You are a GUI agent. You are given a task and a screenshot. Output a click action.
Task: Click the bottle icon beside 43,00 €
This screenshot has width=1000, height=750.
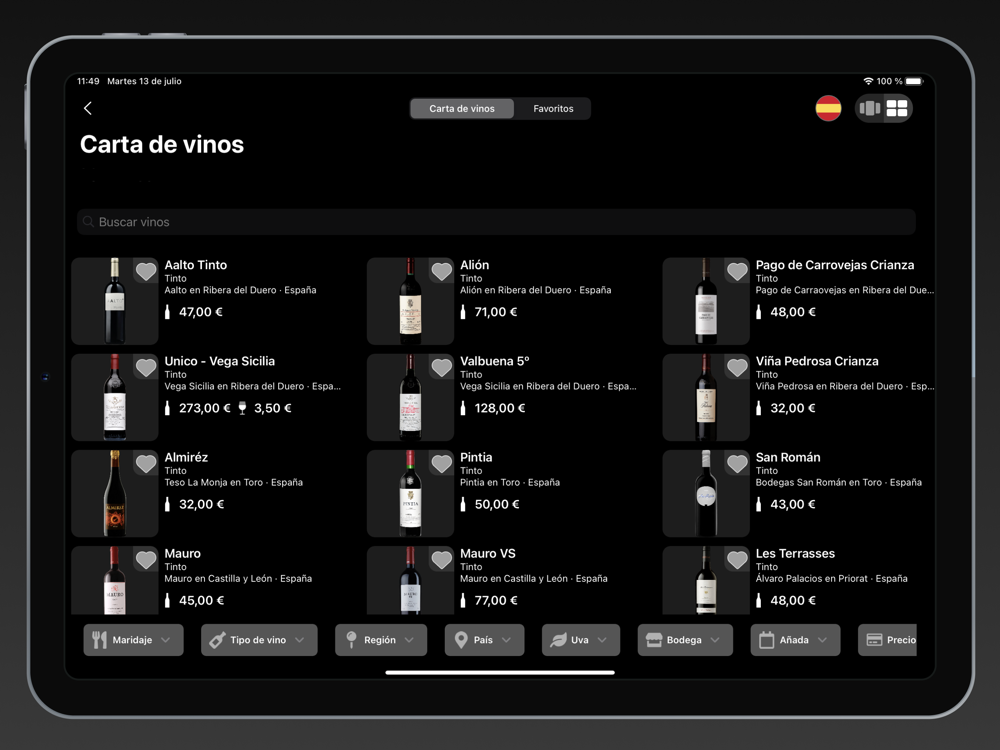[758, 504]
